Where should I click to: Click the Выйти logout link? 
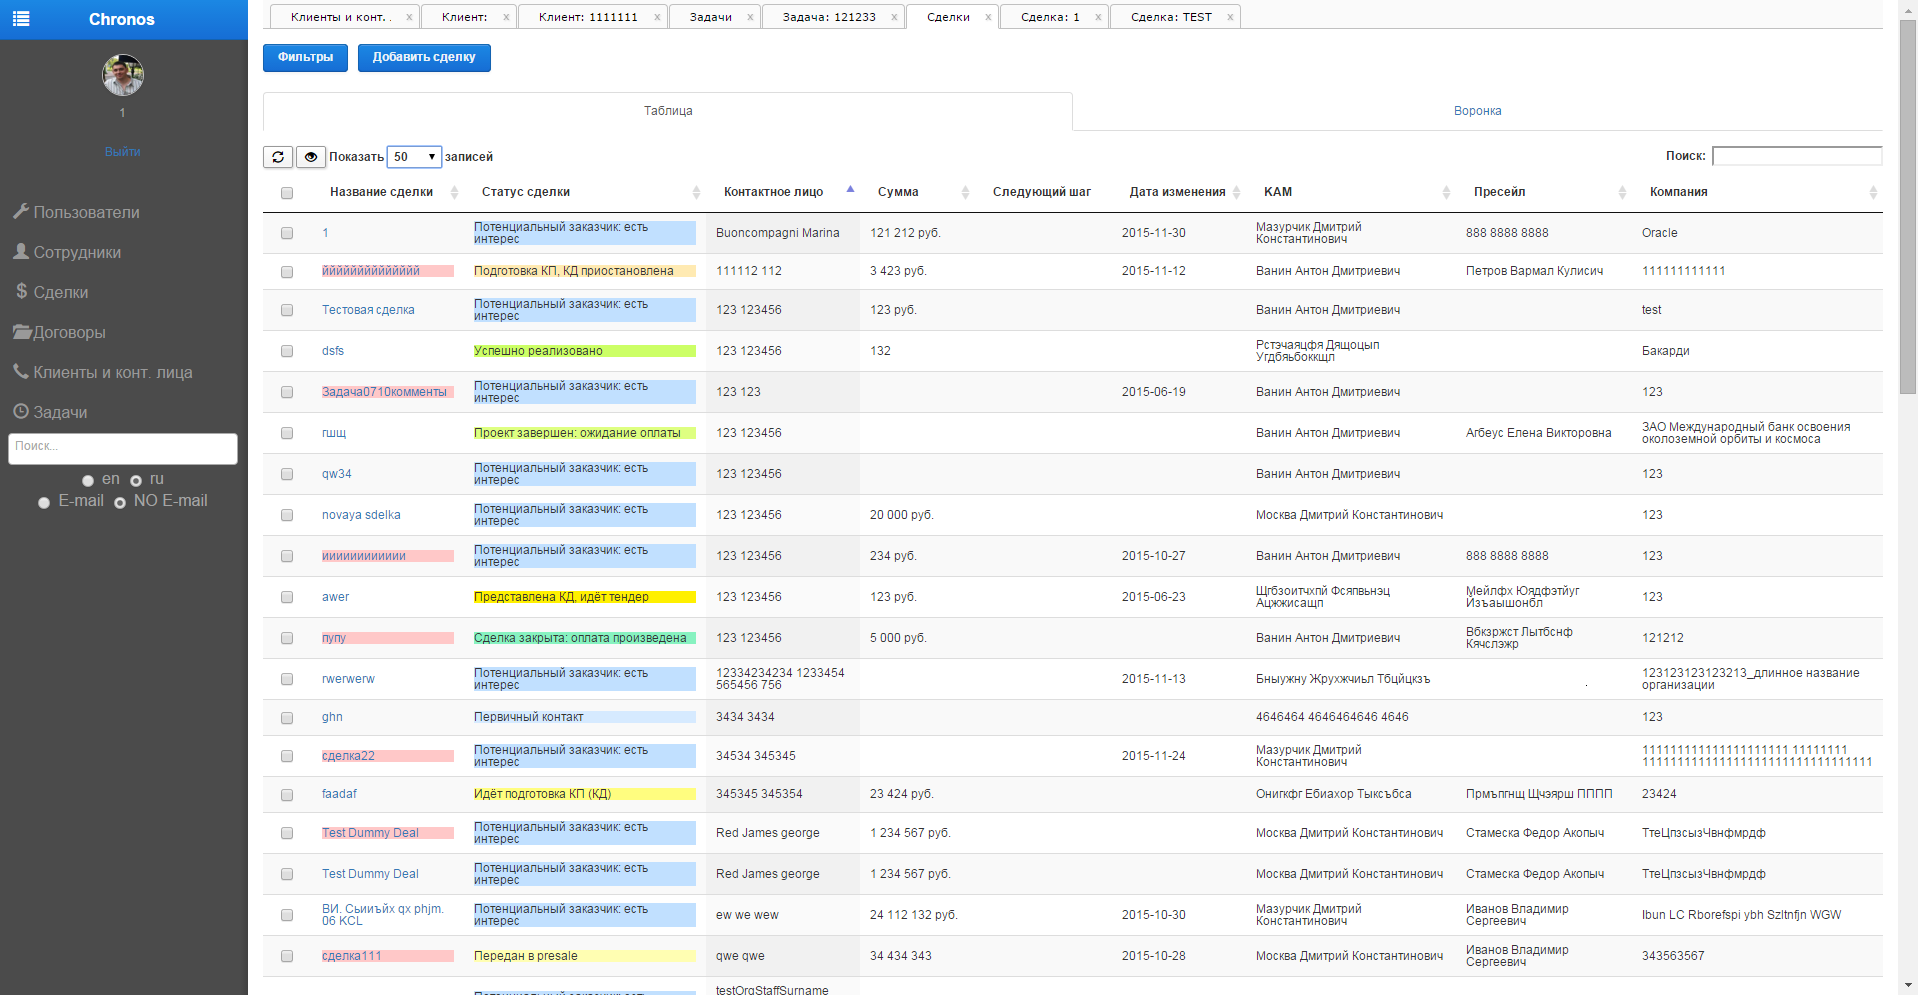[x=122, y=151]
